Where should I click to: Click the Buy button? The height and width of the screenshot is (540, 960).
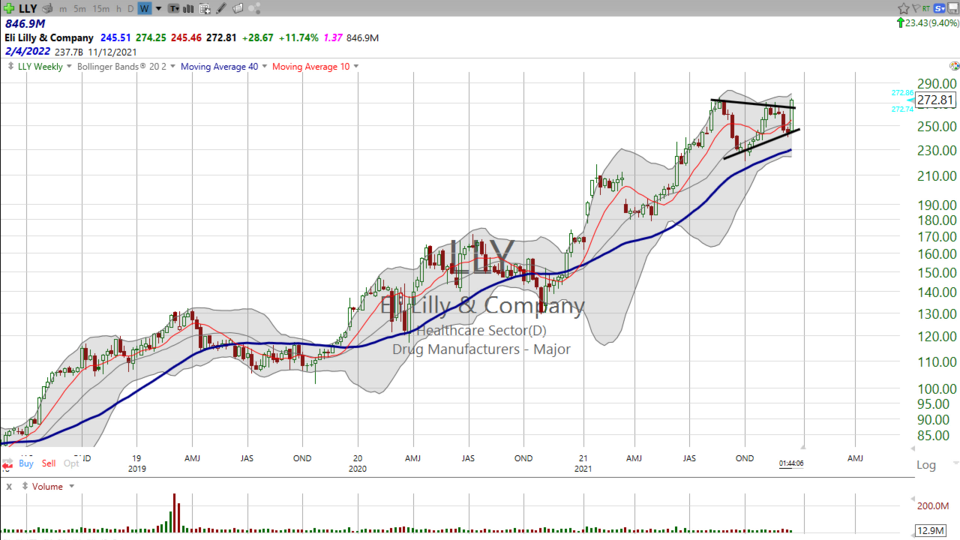pyautogui.click(x=26, y=463)
